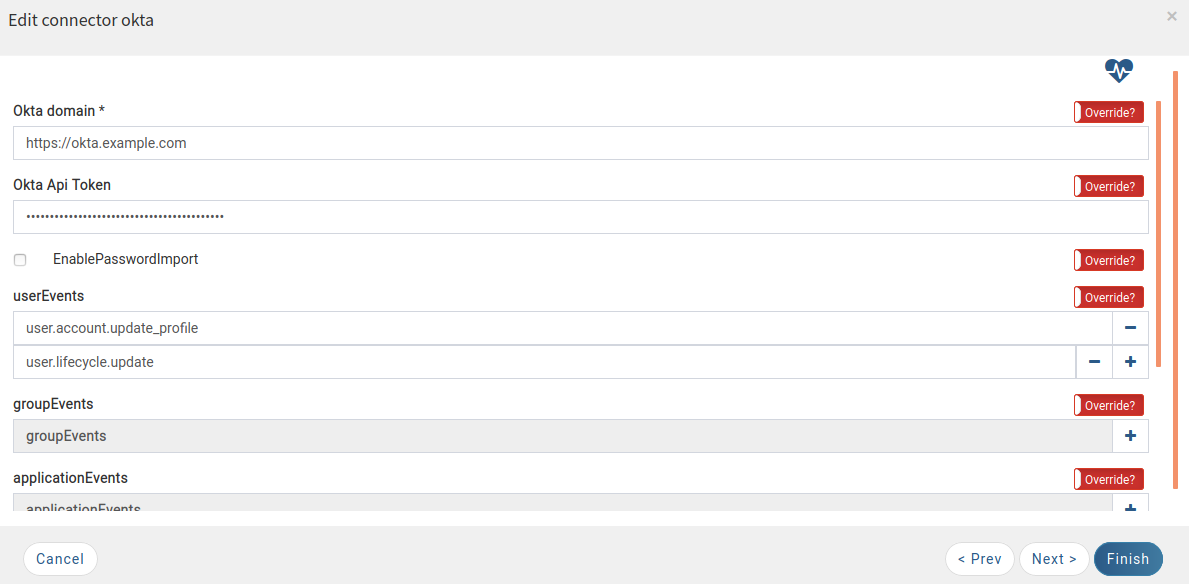Add an applicationEvents entry with plus icon

(1130, 507)
